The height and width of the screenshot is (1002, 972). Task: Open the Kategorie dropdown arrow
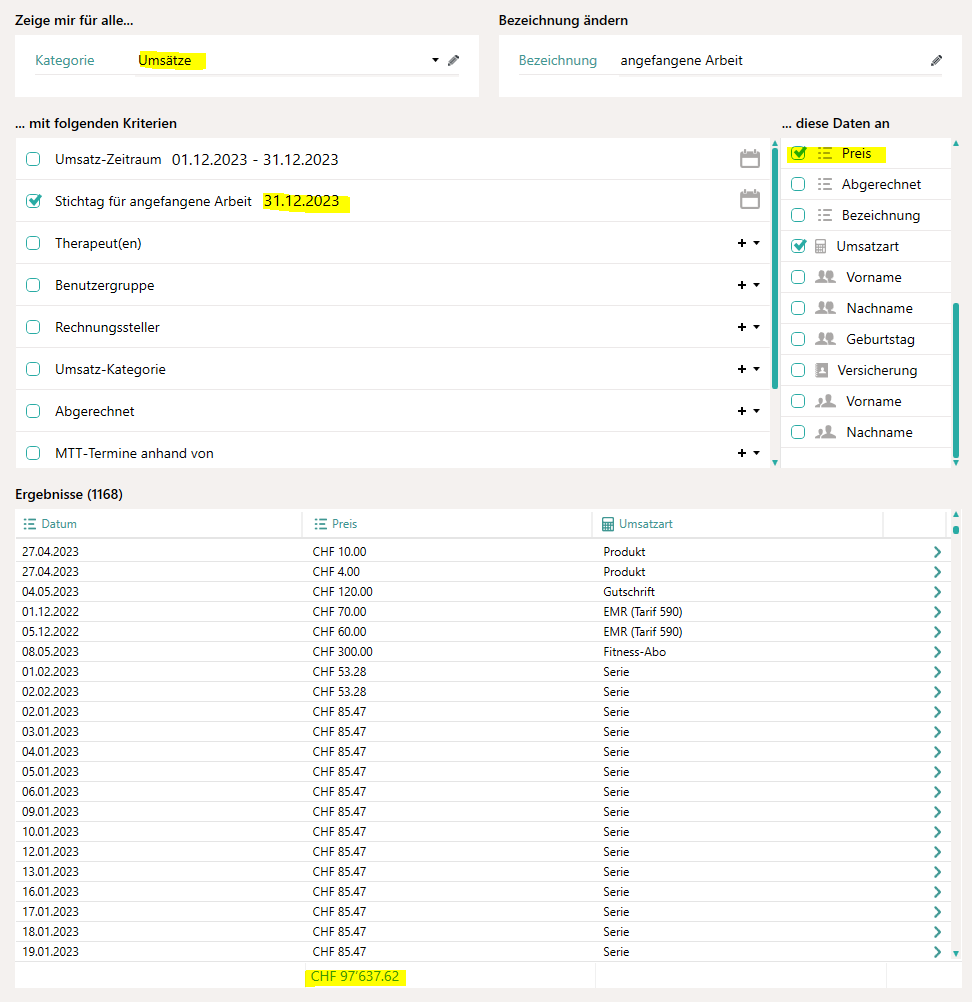pyautogui.click(x=435, y=60)
